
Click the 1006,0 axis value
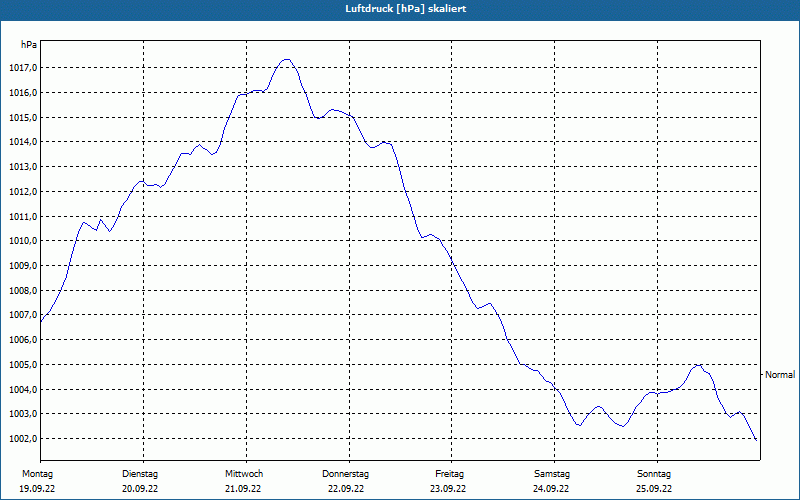23,340
